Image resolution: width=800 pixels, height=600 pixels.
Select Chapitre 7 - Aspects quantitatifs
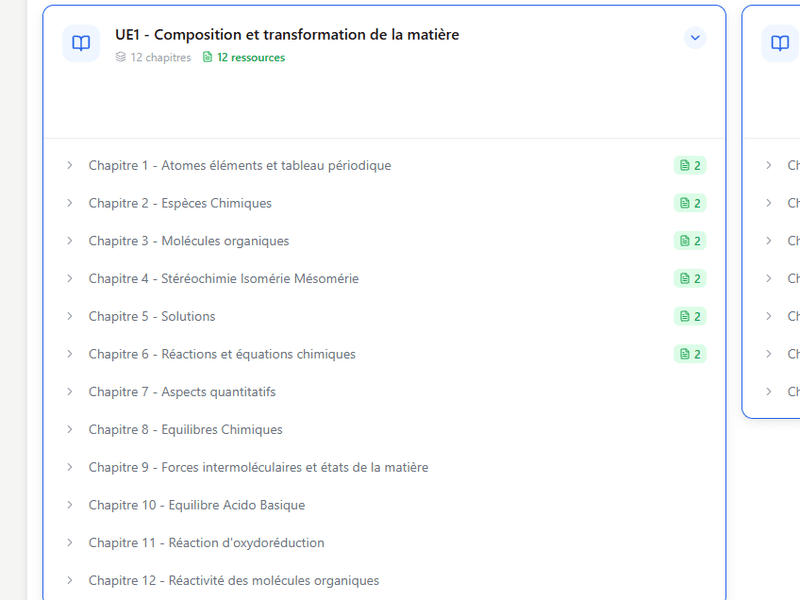point(182,392)
